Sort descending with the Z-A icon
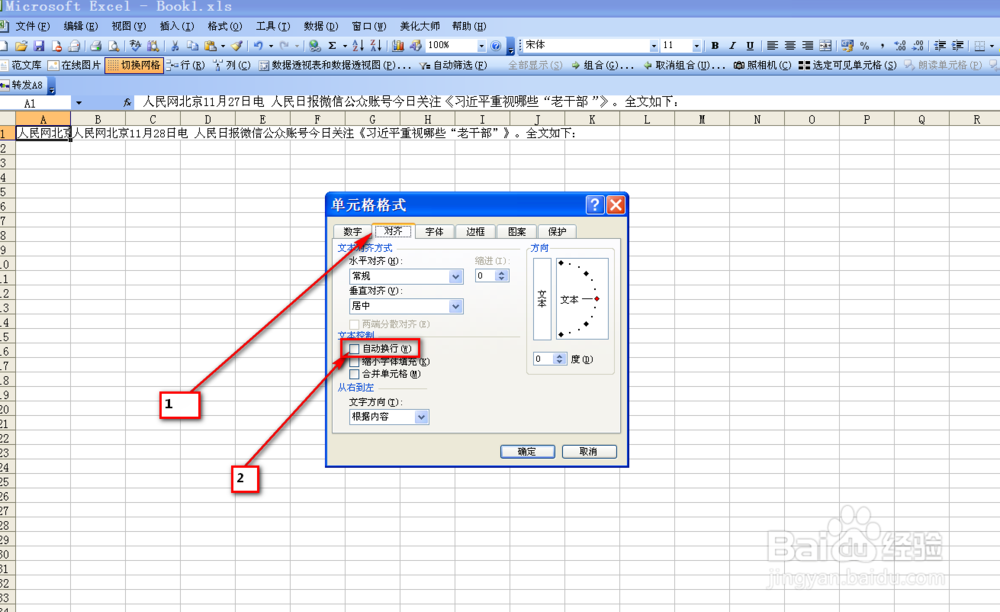This screenshot has width=1000, height=612. click(x=376, y=46)
